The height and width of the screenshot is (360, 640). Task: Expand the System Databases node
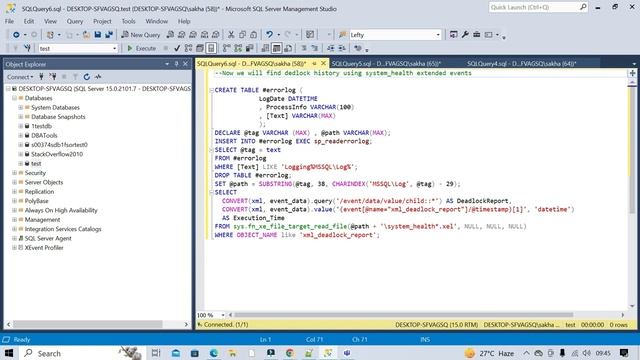click(20, 107)
